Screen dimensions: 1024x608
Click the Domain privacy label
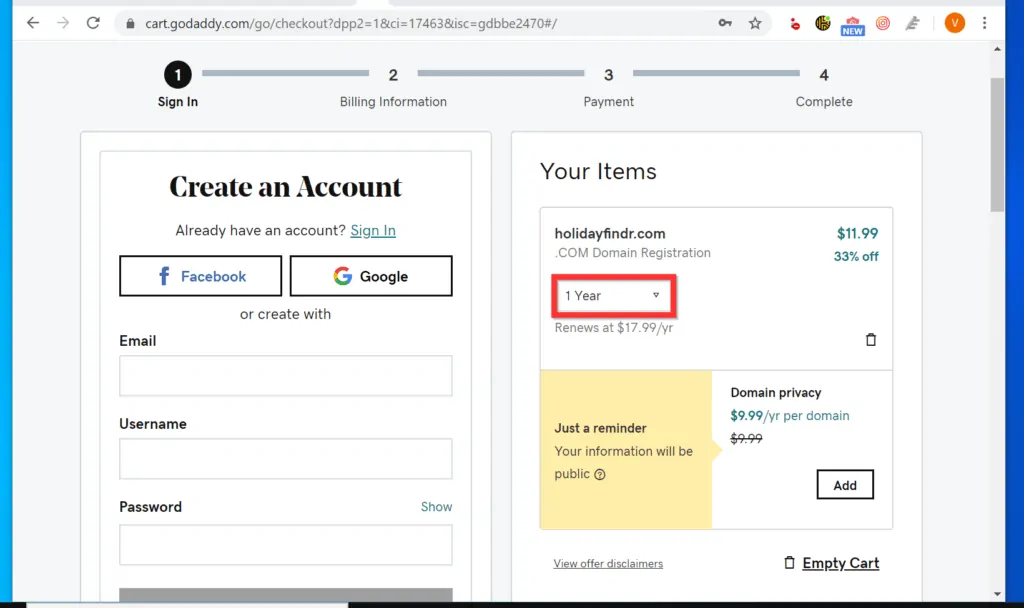[776, 392]
